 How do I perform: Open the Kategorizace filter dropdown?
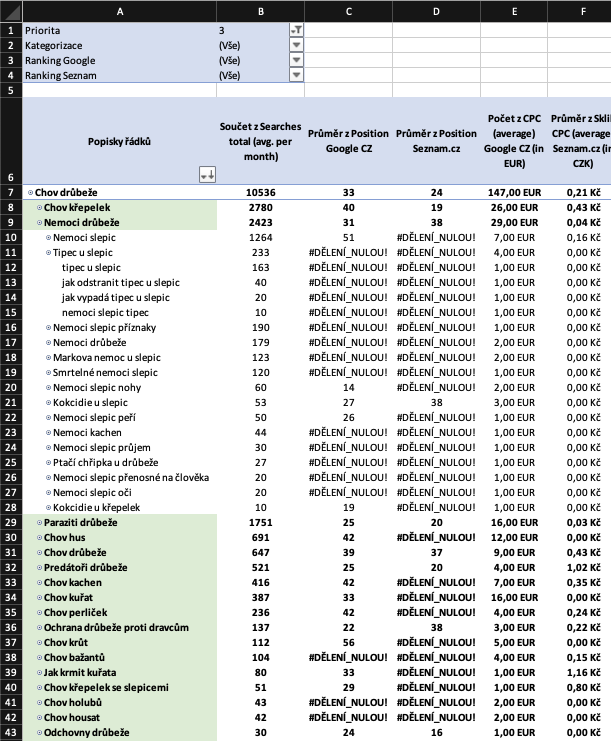tap(296, 45)
